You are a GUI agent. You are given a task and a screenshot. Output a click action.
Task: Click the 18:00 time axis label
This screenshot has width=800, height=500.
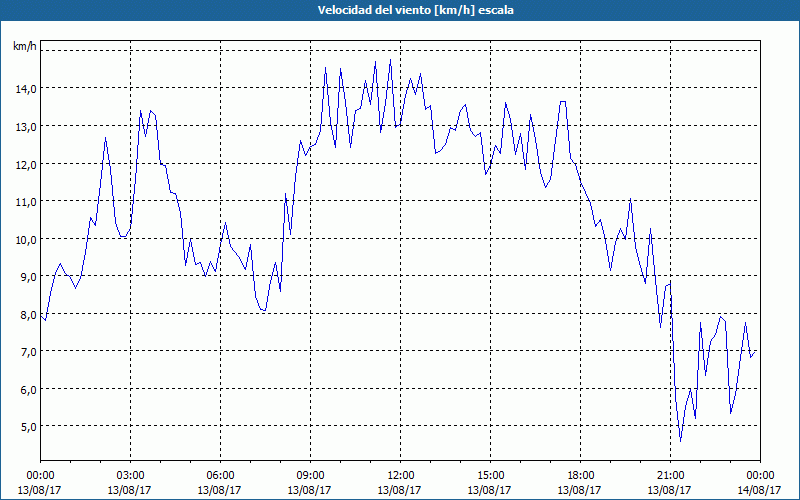pos(581,476)
